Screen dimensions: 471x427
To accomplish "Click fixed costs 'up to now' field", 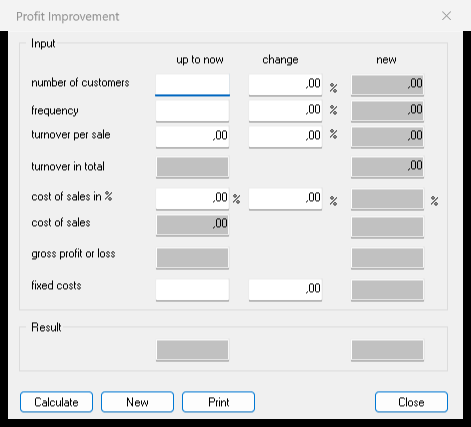I will (x=192, y=290).
